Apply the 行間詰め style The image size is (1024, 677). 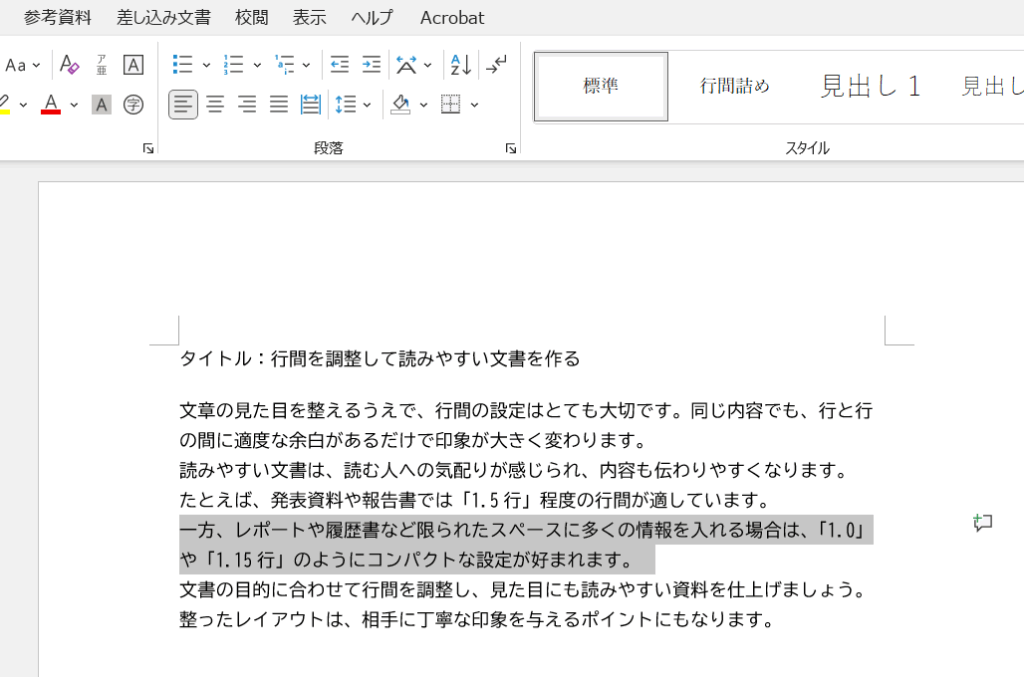(734, 86)
